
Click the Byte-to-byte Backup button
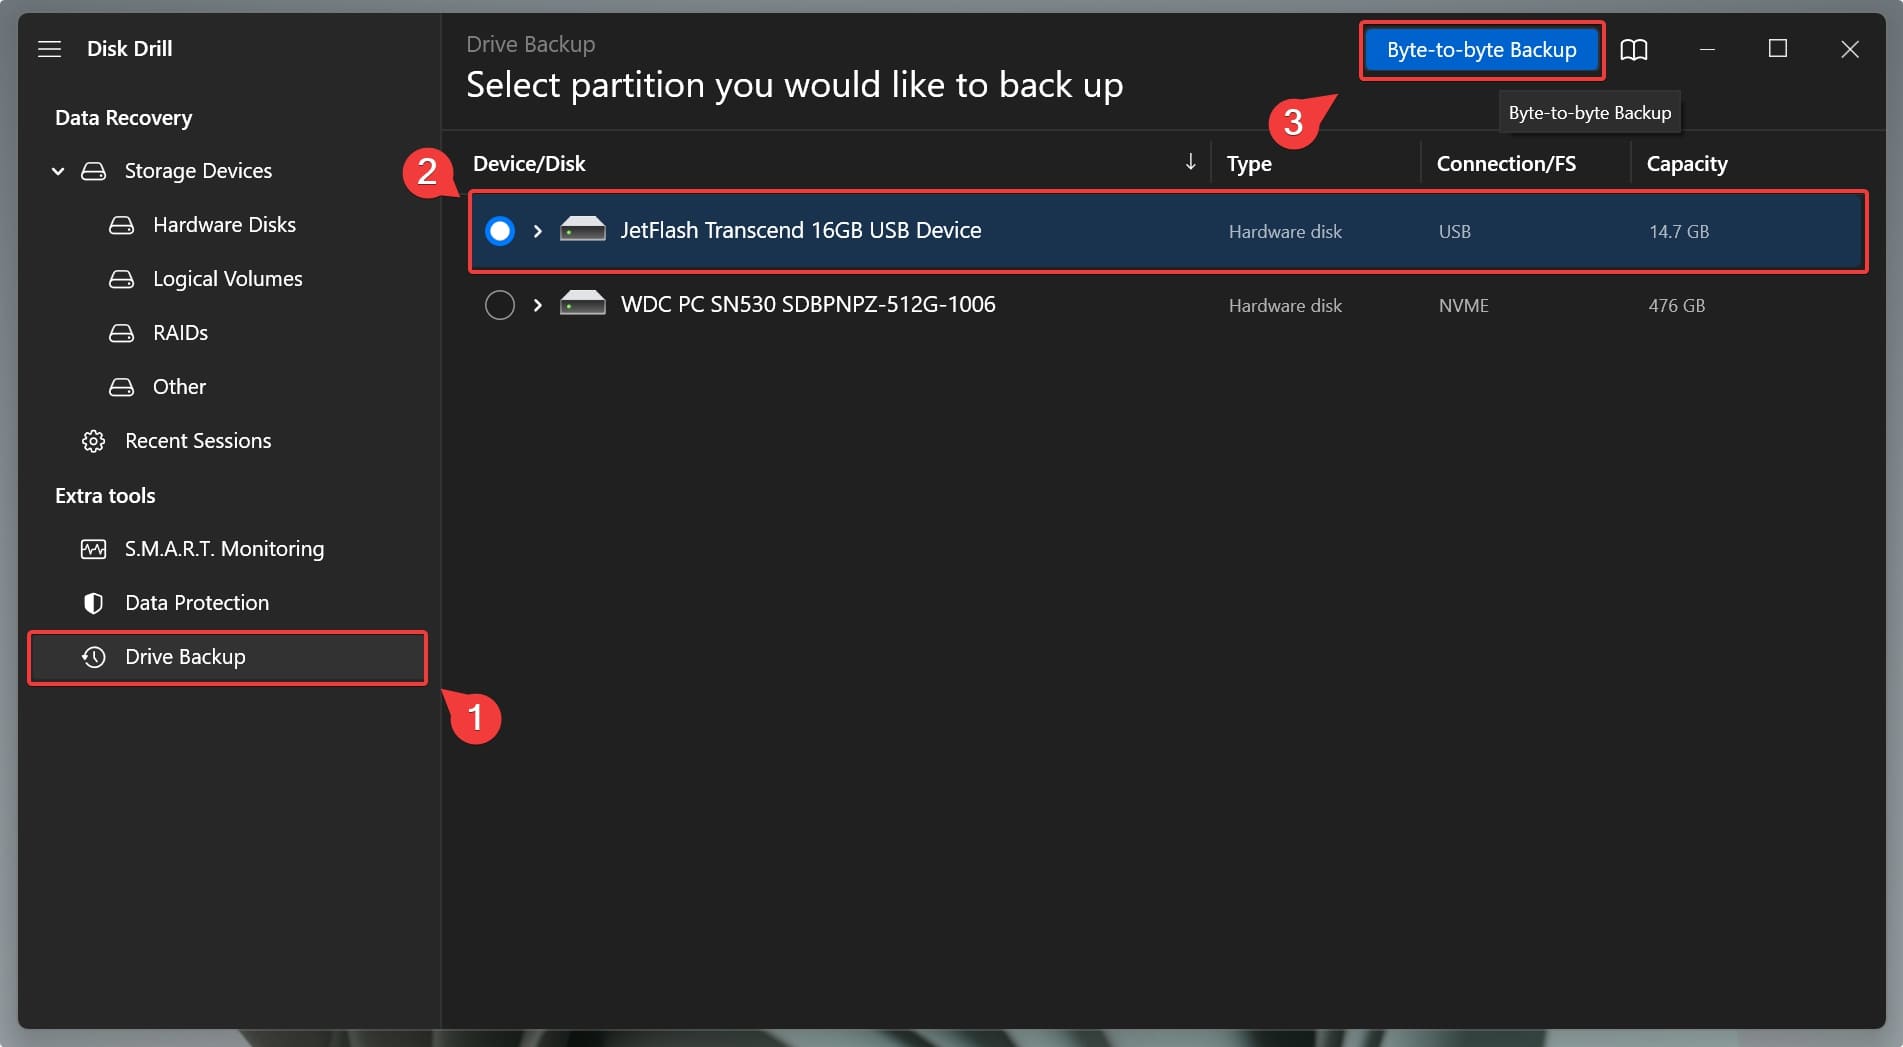(1481, 50)
